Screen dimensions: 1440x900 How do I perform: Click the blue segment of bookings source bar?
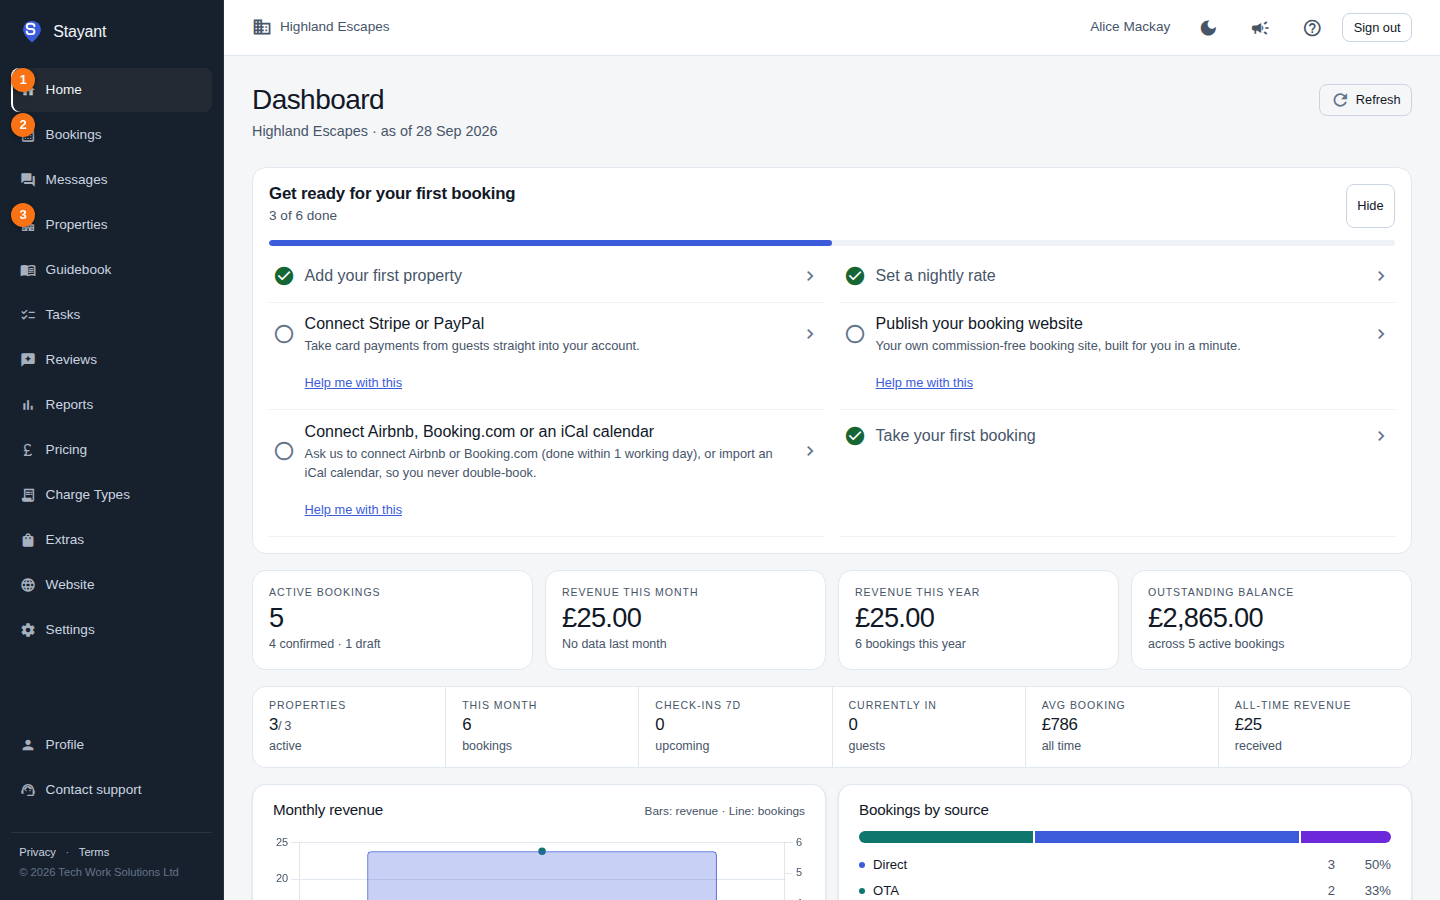[1167, 837]
